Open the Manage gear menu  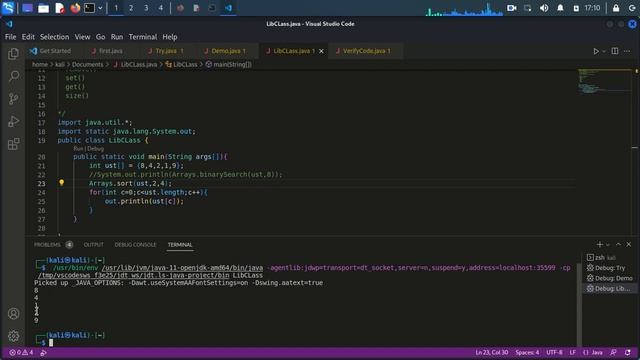pos(13,336)
